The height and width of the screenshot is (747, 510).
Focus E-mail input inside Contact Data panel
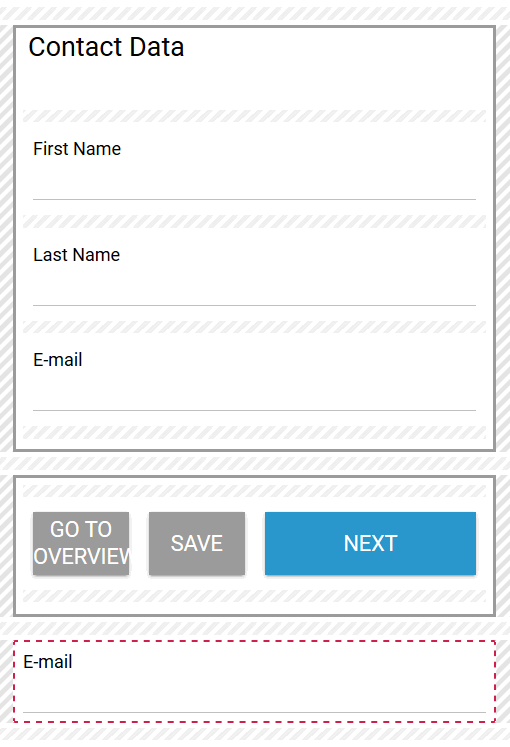click(254, 394)
